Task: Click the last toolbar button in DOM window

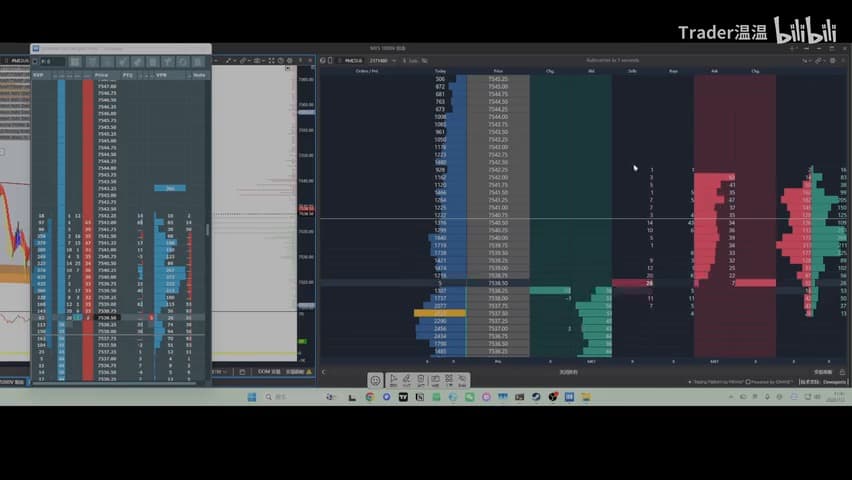Action: pos(199,61)
